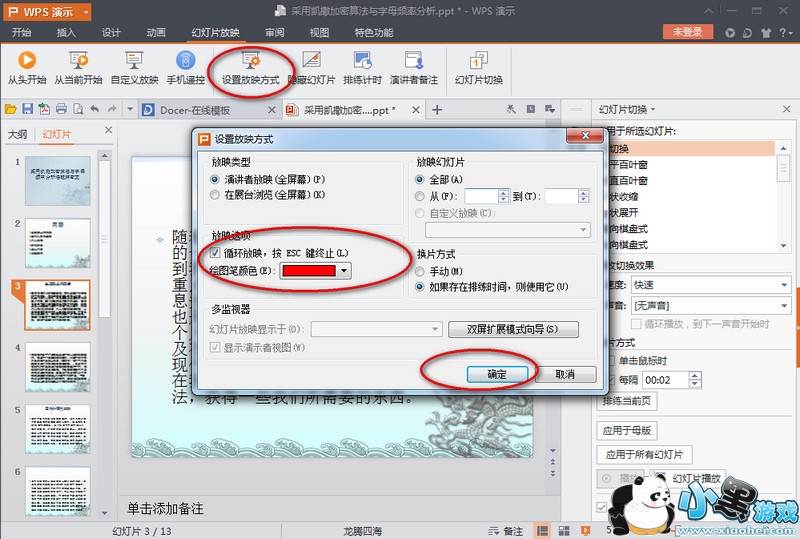Toggle 每隔 timed-advance checkbox
The width and height of the screenshot is (800, 539).
tap(611, 380)
